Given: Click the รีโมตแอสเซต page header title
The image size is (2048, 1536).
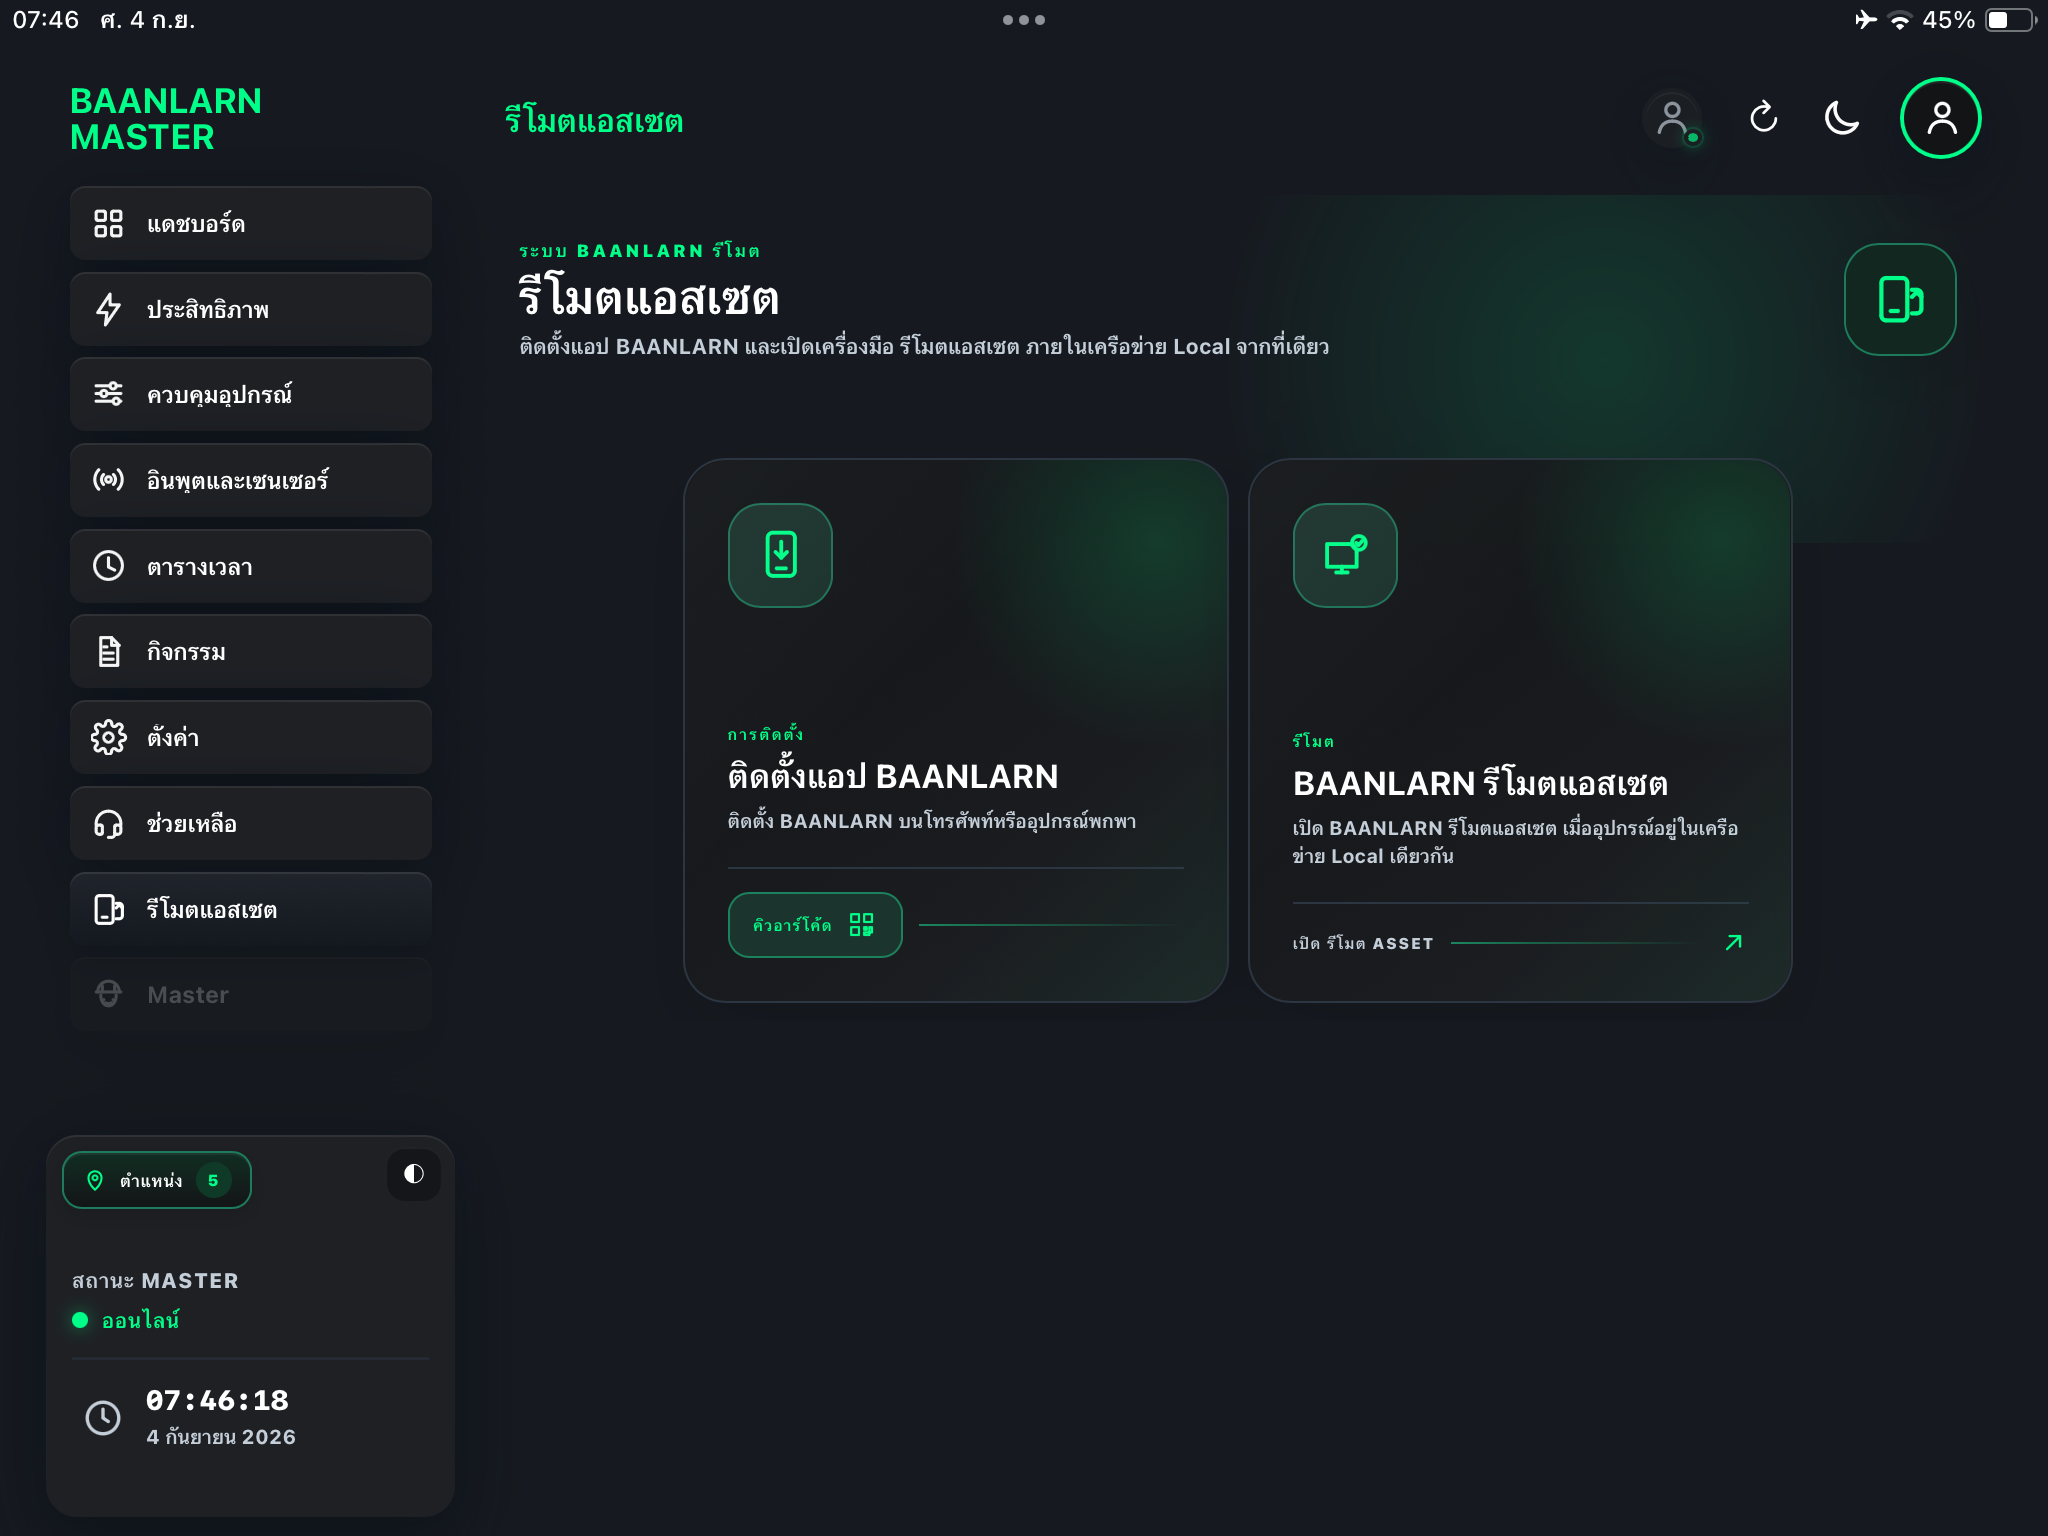Looking at the screenshot, I should [594, 120].
